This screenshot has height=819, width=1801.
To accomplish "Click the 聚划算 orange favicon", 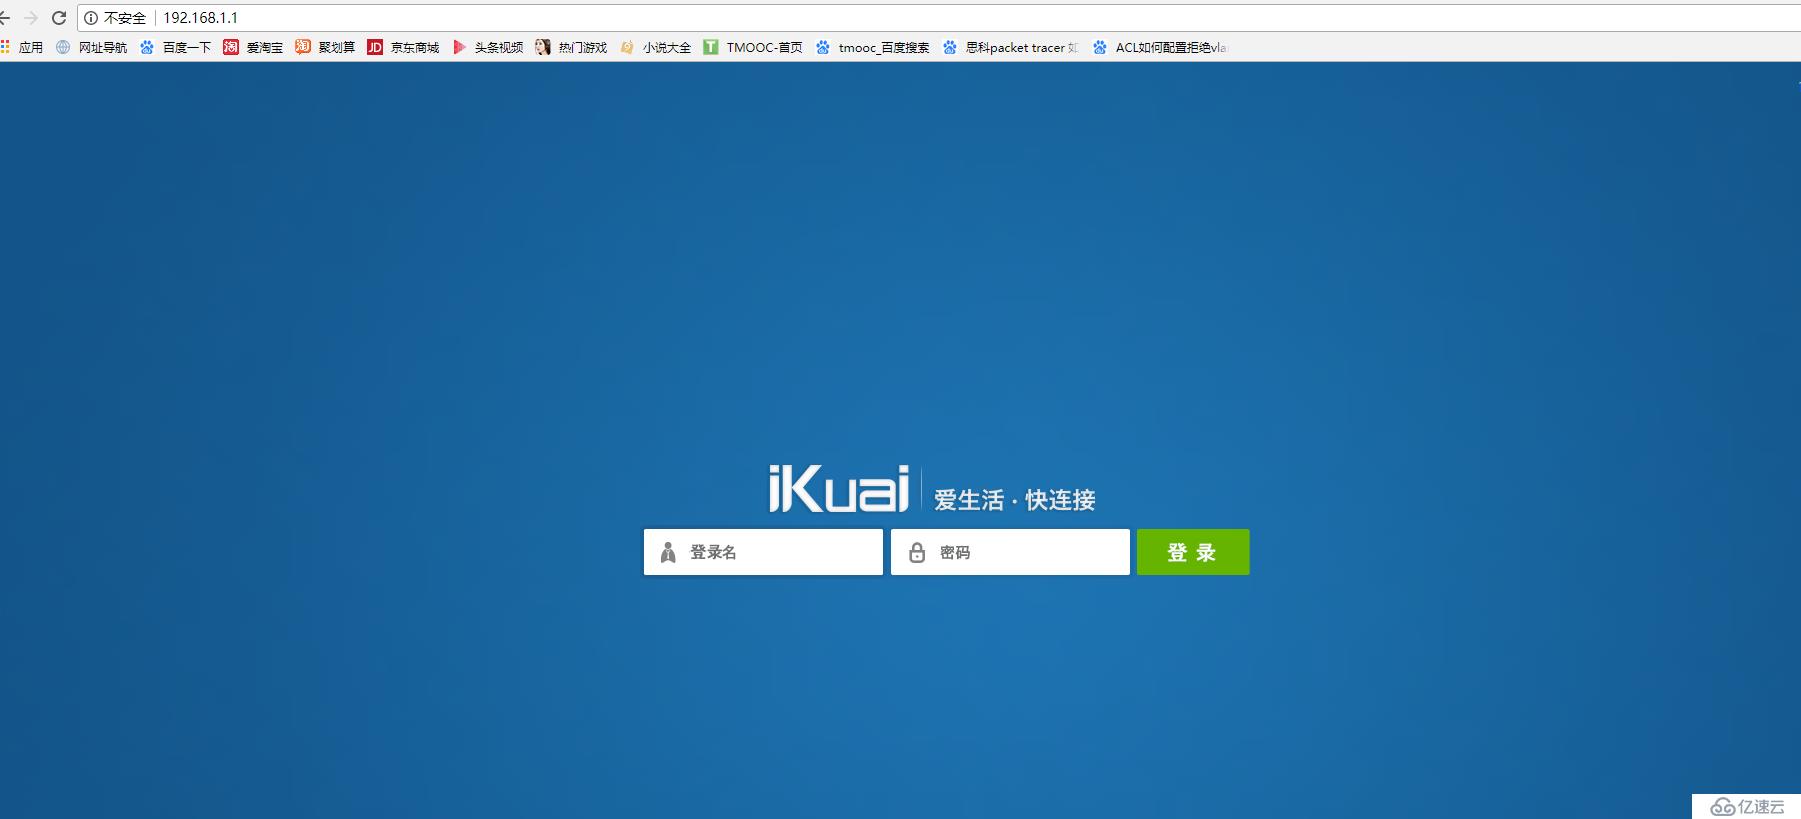I will click(x=303, y=47).
